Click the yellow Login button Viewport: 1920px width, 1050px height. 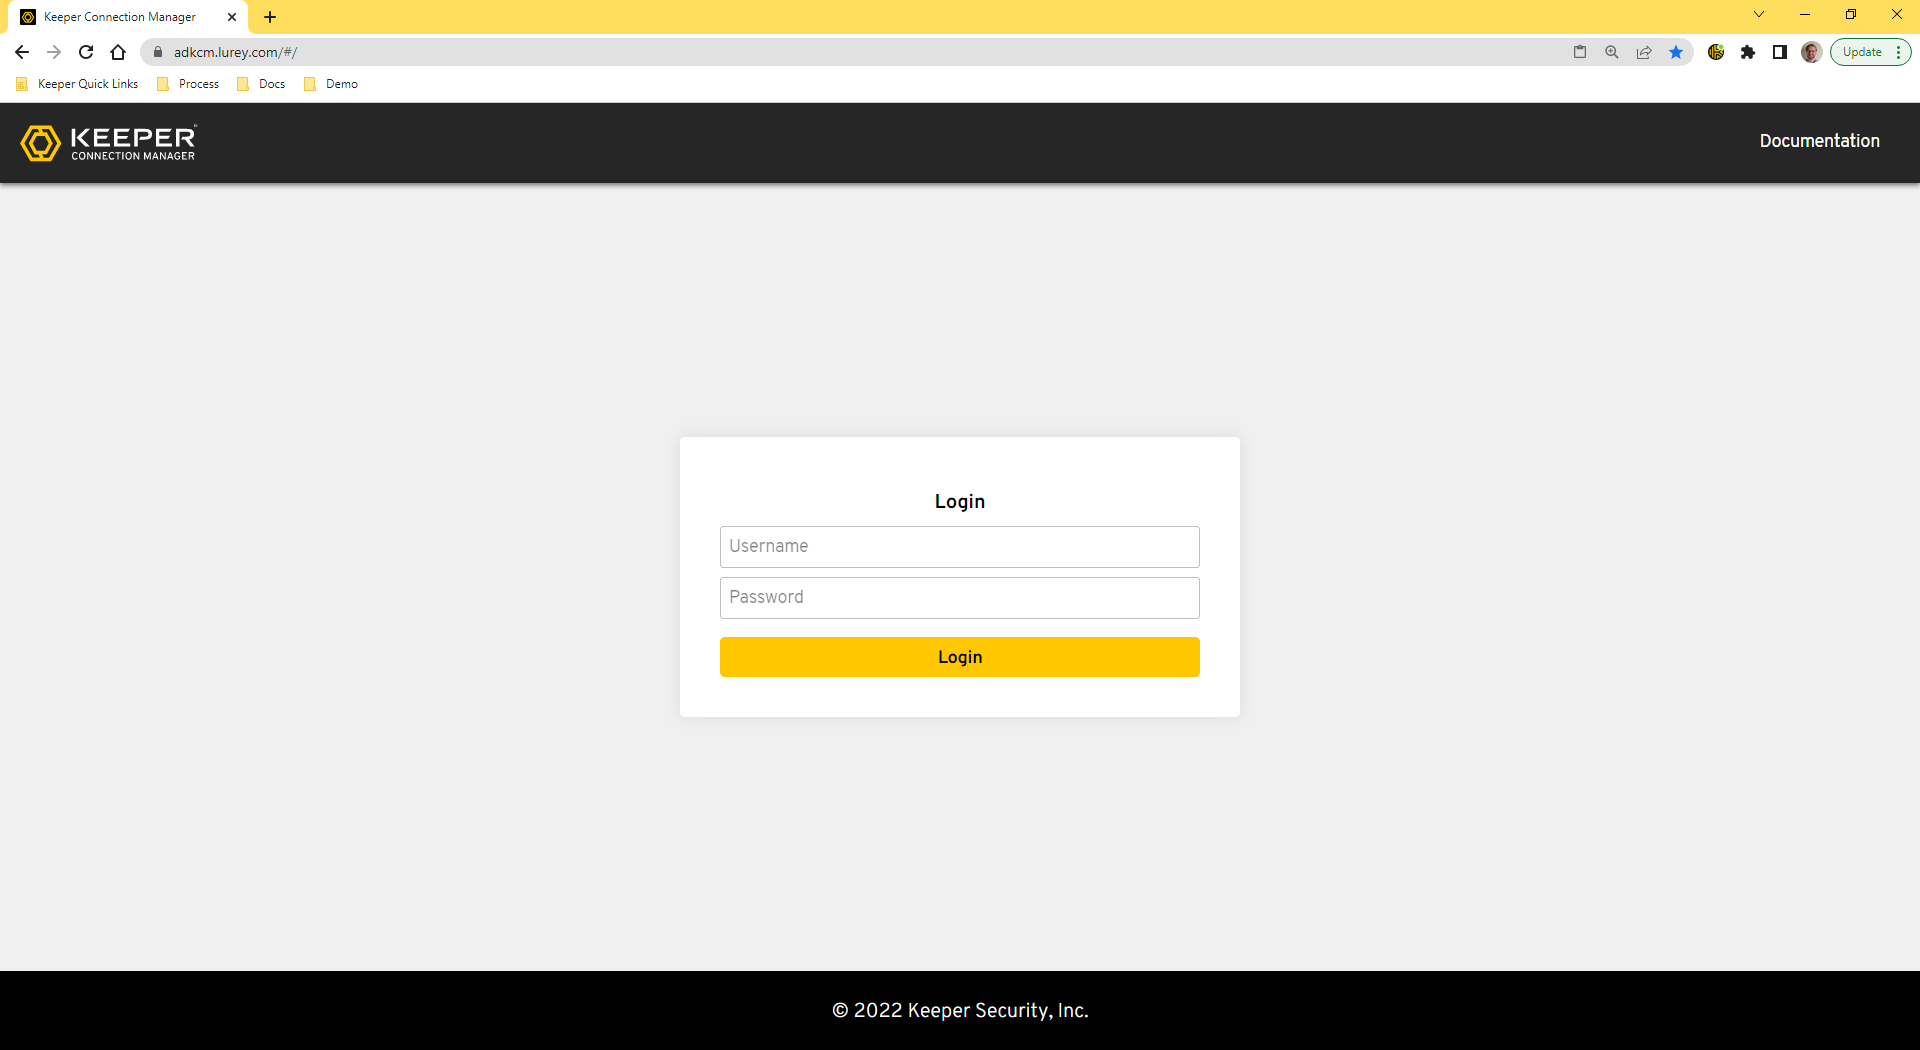(959, 657)
